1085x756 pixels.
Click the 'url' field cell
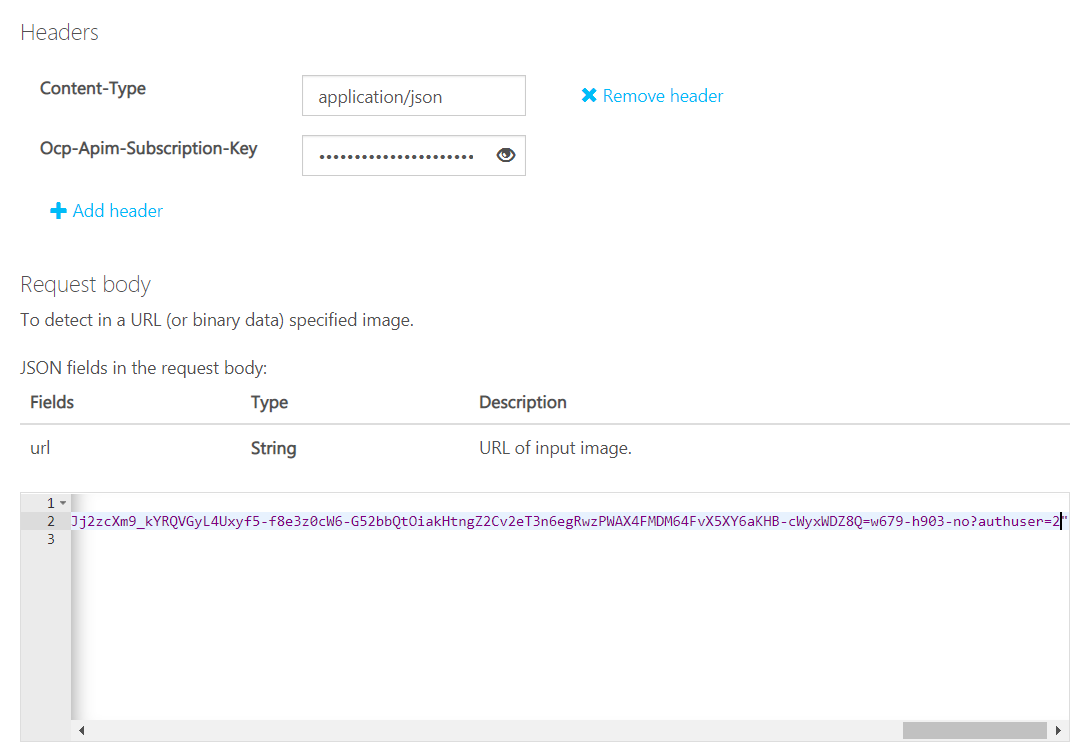click(40, 448)
